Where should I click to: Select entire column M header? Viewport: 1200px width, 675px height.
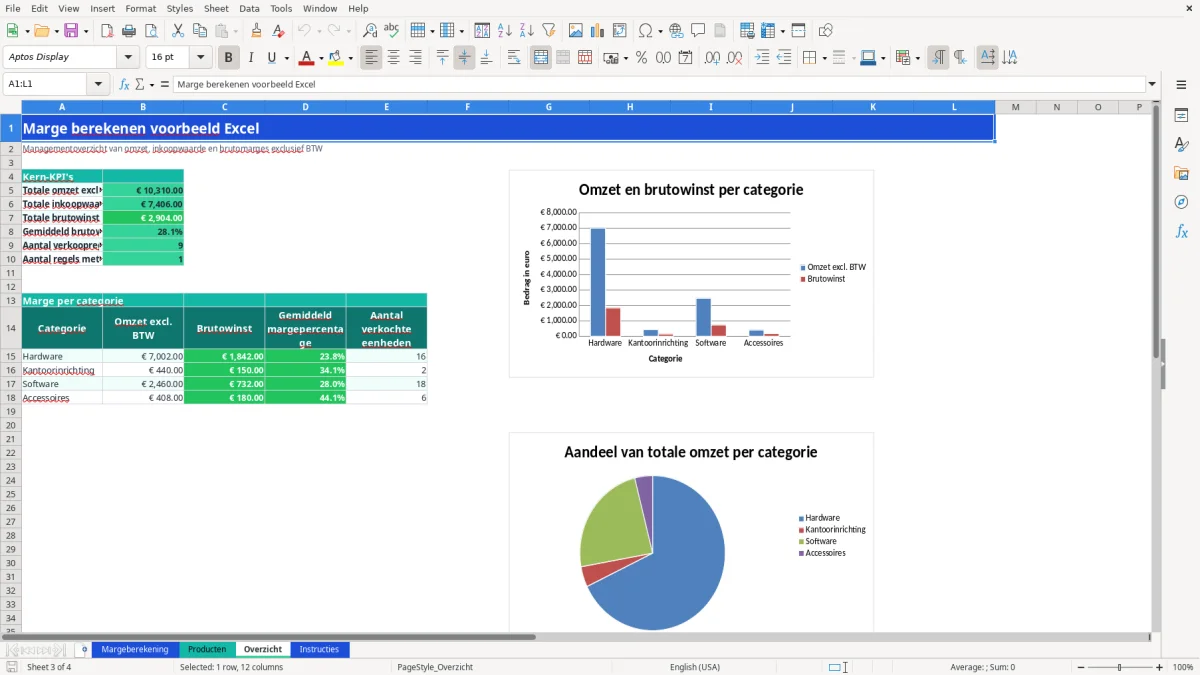(1015, 107)
